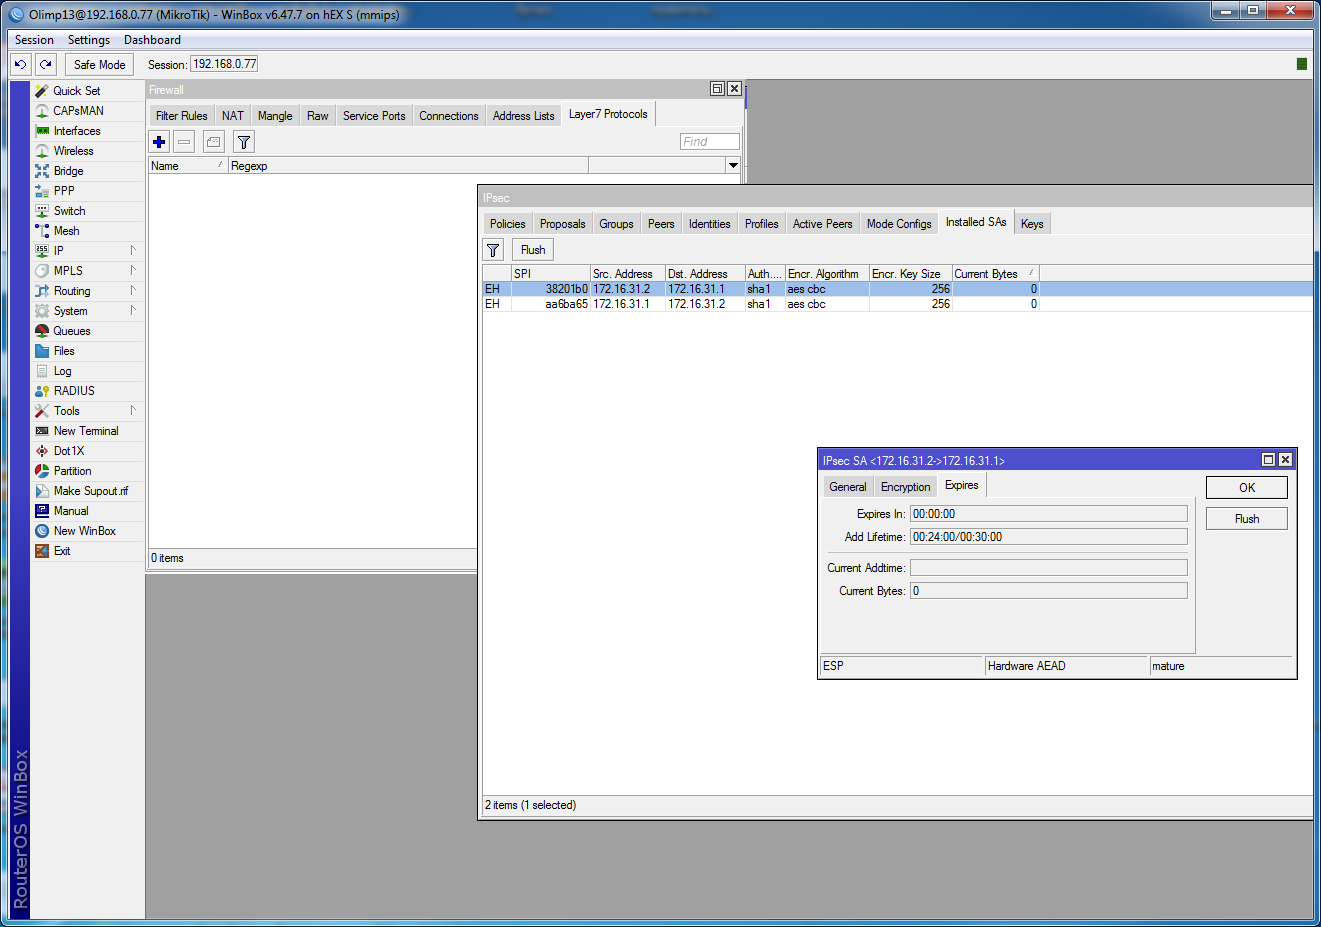Open the IPsec Keys tab
Image resolution: width=1321 pixels, height=927 pixels.
(x=1032, y=224)
